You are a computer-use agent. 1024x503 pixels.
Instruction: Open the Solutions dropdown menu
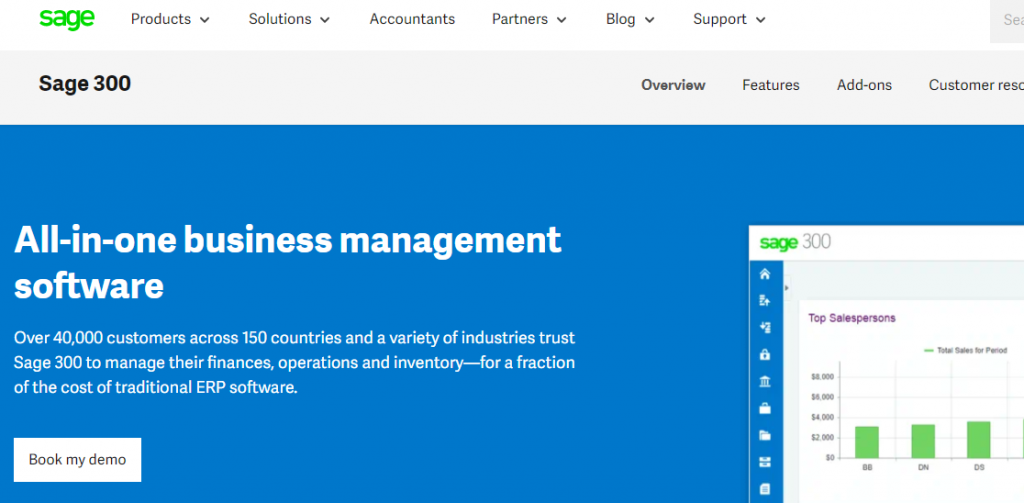tap(289, 20)
